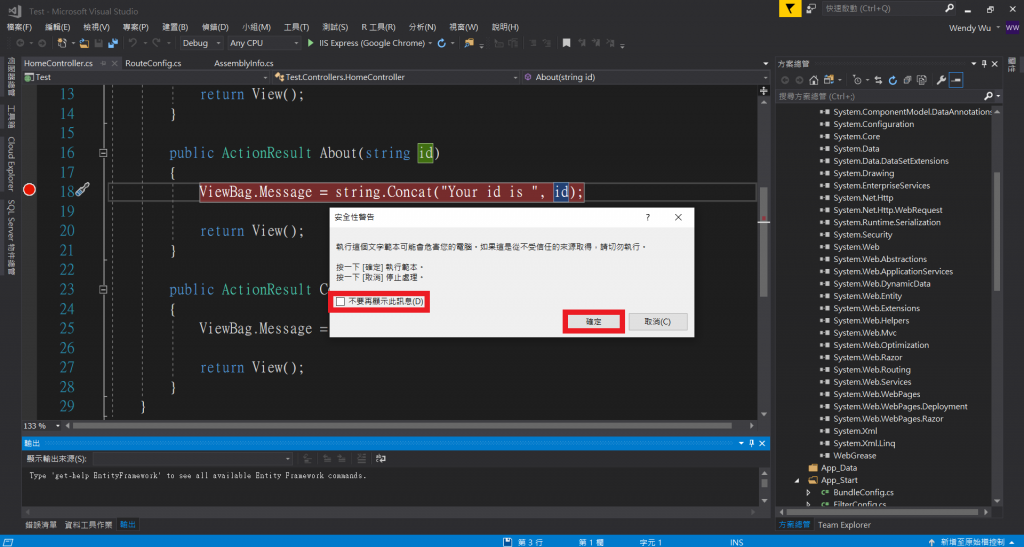
Task: Click the Refresh icon in Solution Explorer toolbar
Action: pyautogui.click(x=893, y=80)
